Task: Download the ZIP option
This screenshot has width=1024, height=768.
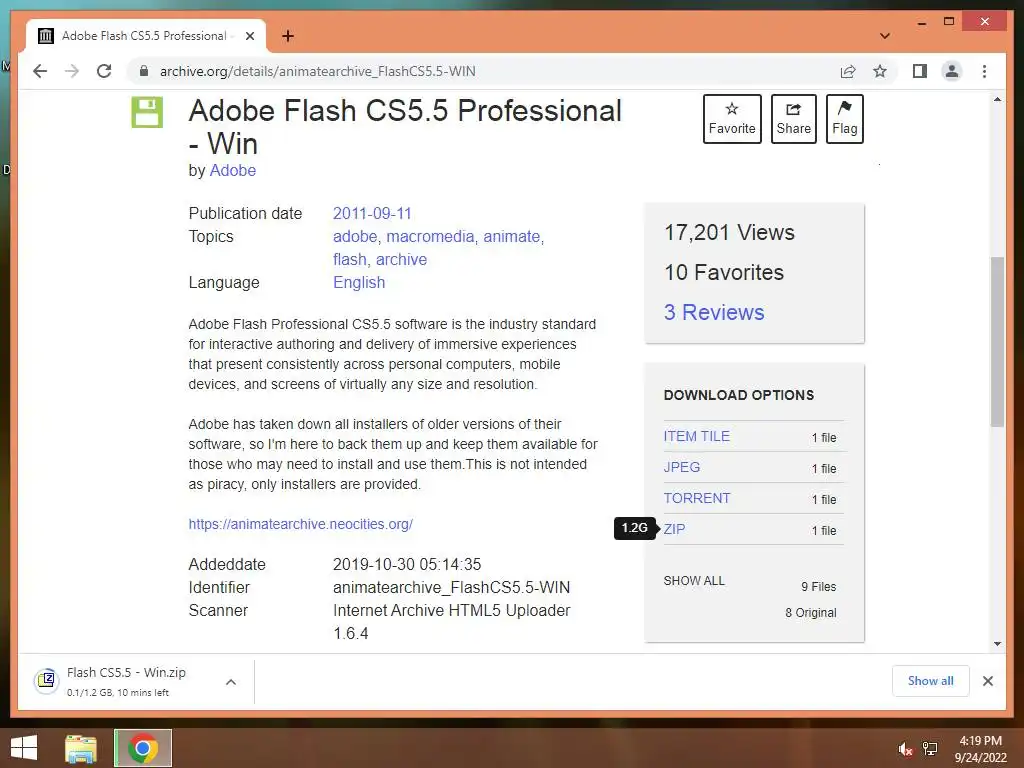Action: coord(675,529)
